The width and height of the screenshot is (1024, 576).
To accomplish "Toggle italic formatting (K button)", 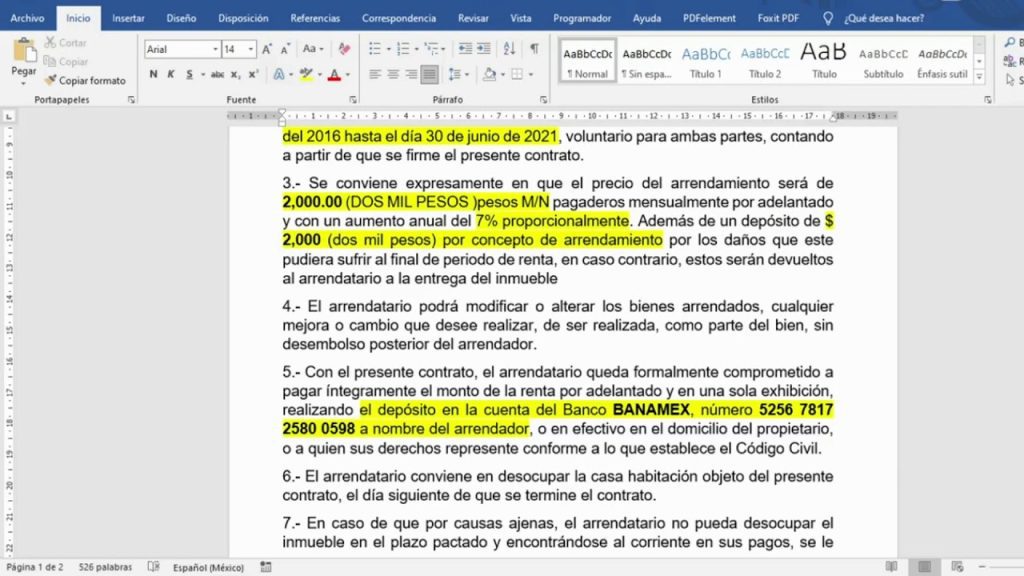I will 172,74.
